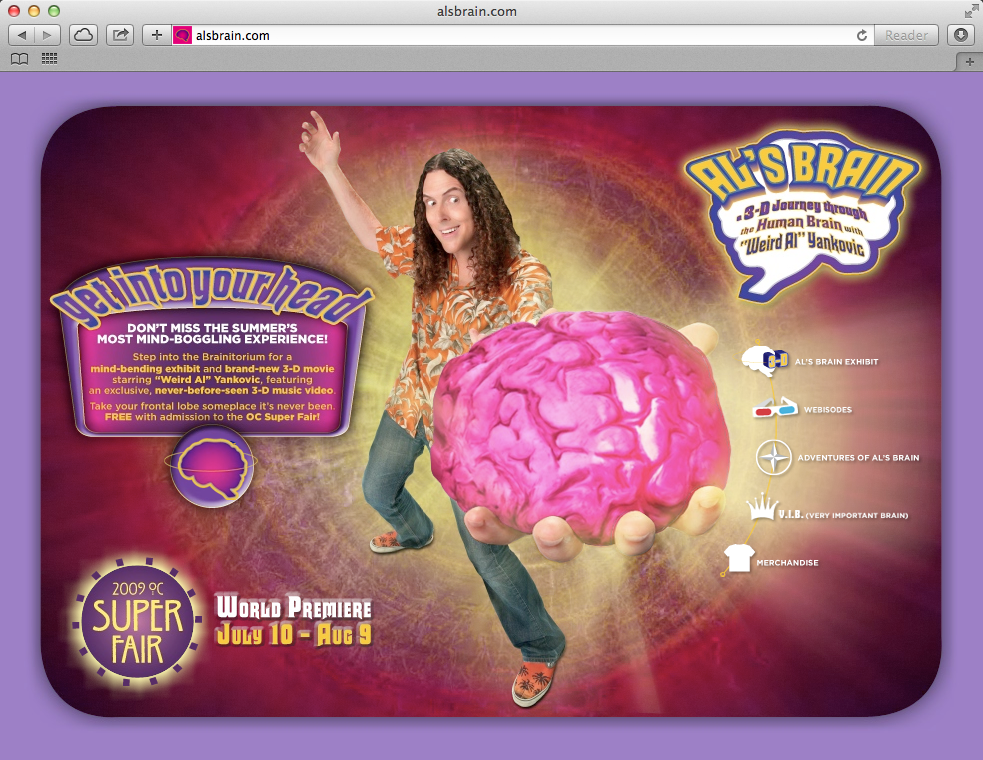Click the Reader button
The image size is (983, 760).
tap(906, 35)
